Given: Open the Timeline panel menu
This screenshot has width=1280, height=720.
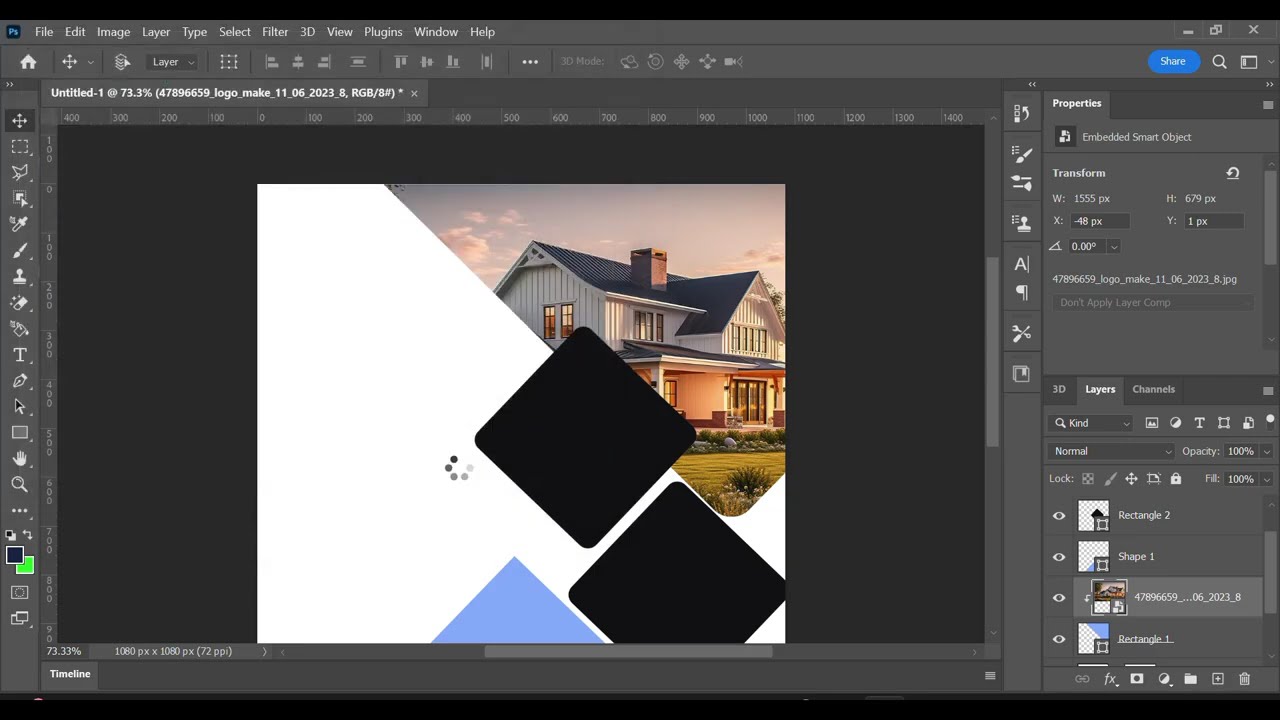Looking at the screenshot, I should pyautogui.click(x=990, y=676).
